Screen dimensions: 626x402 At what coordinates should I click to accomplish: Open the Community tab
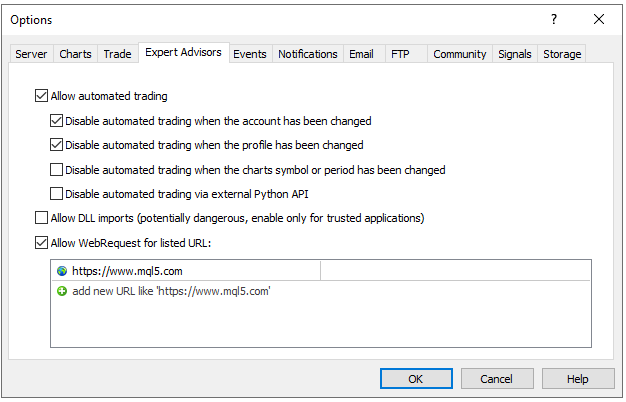click(x=460, y=54)
